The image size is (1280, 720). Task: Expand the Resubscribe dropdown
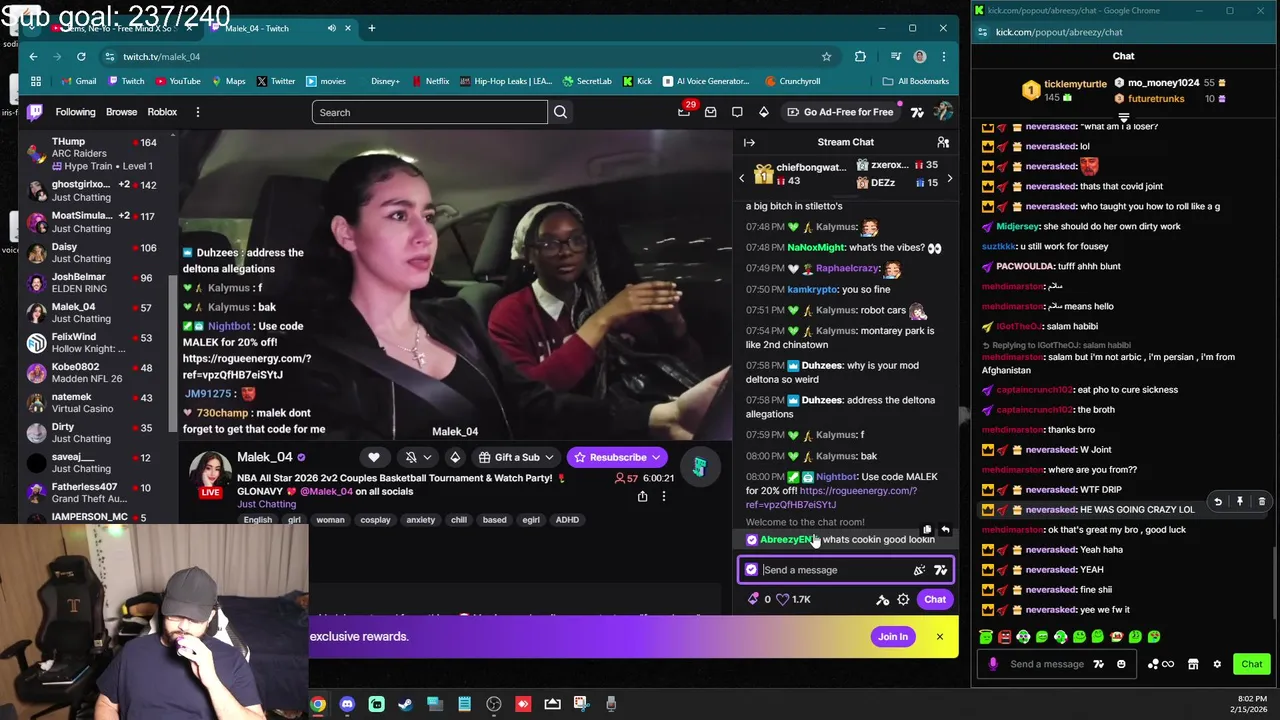click(656, 457)
